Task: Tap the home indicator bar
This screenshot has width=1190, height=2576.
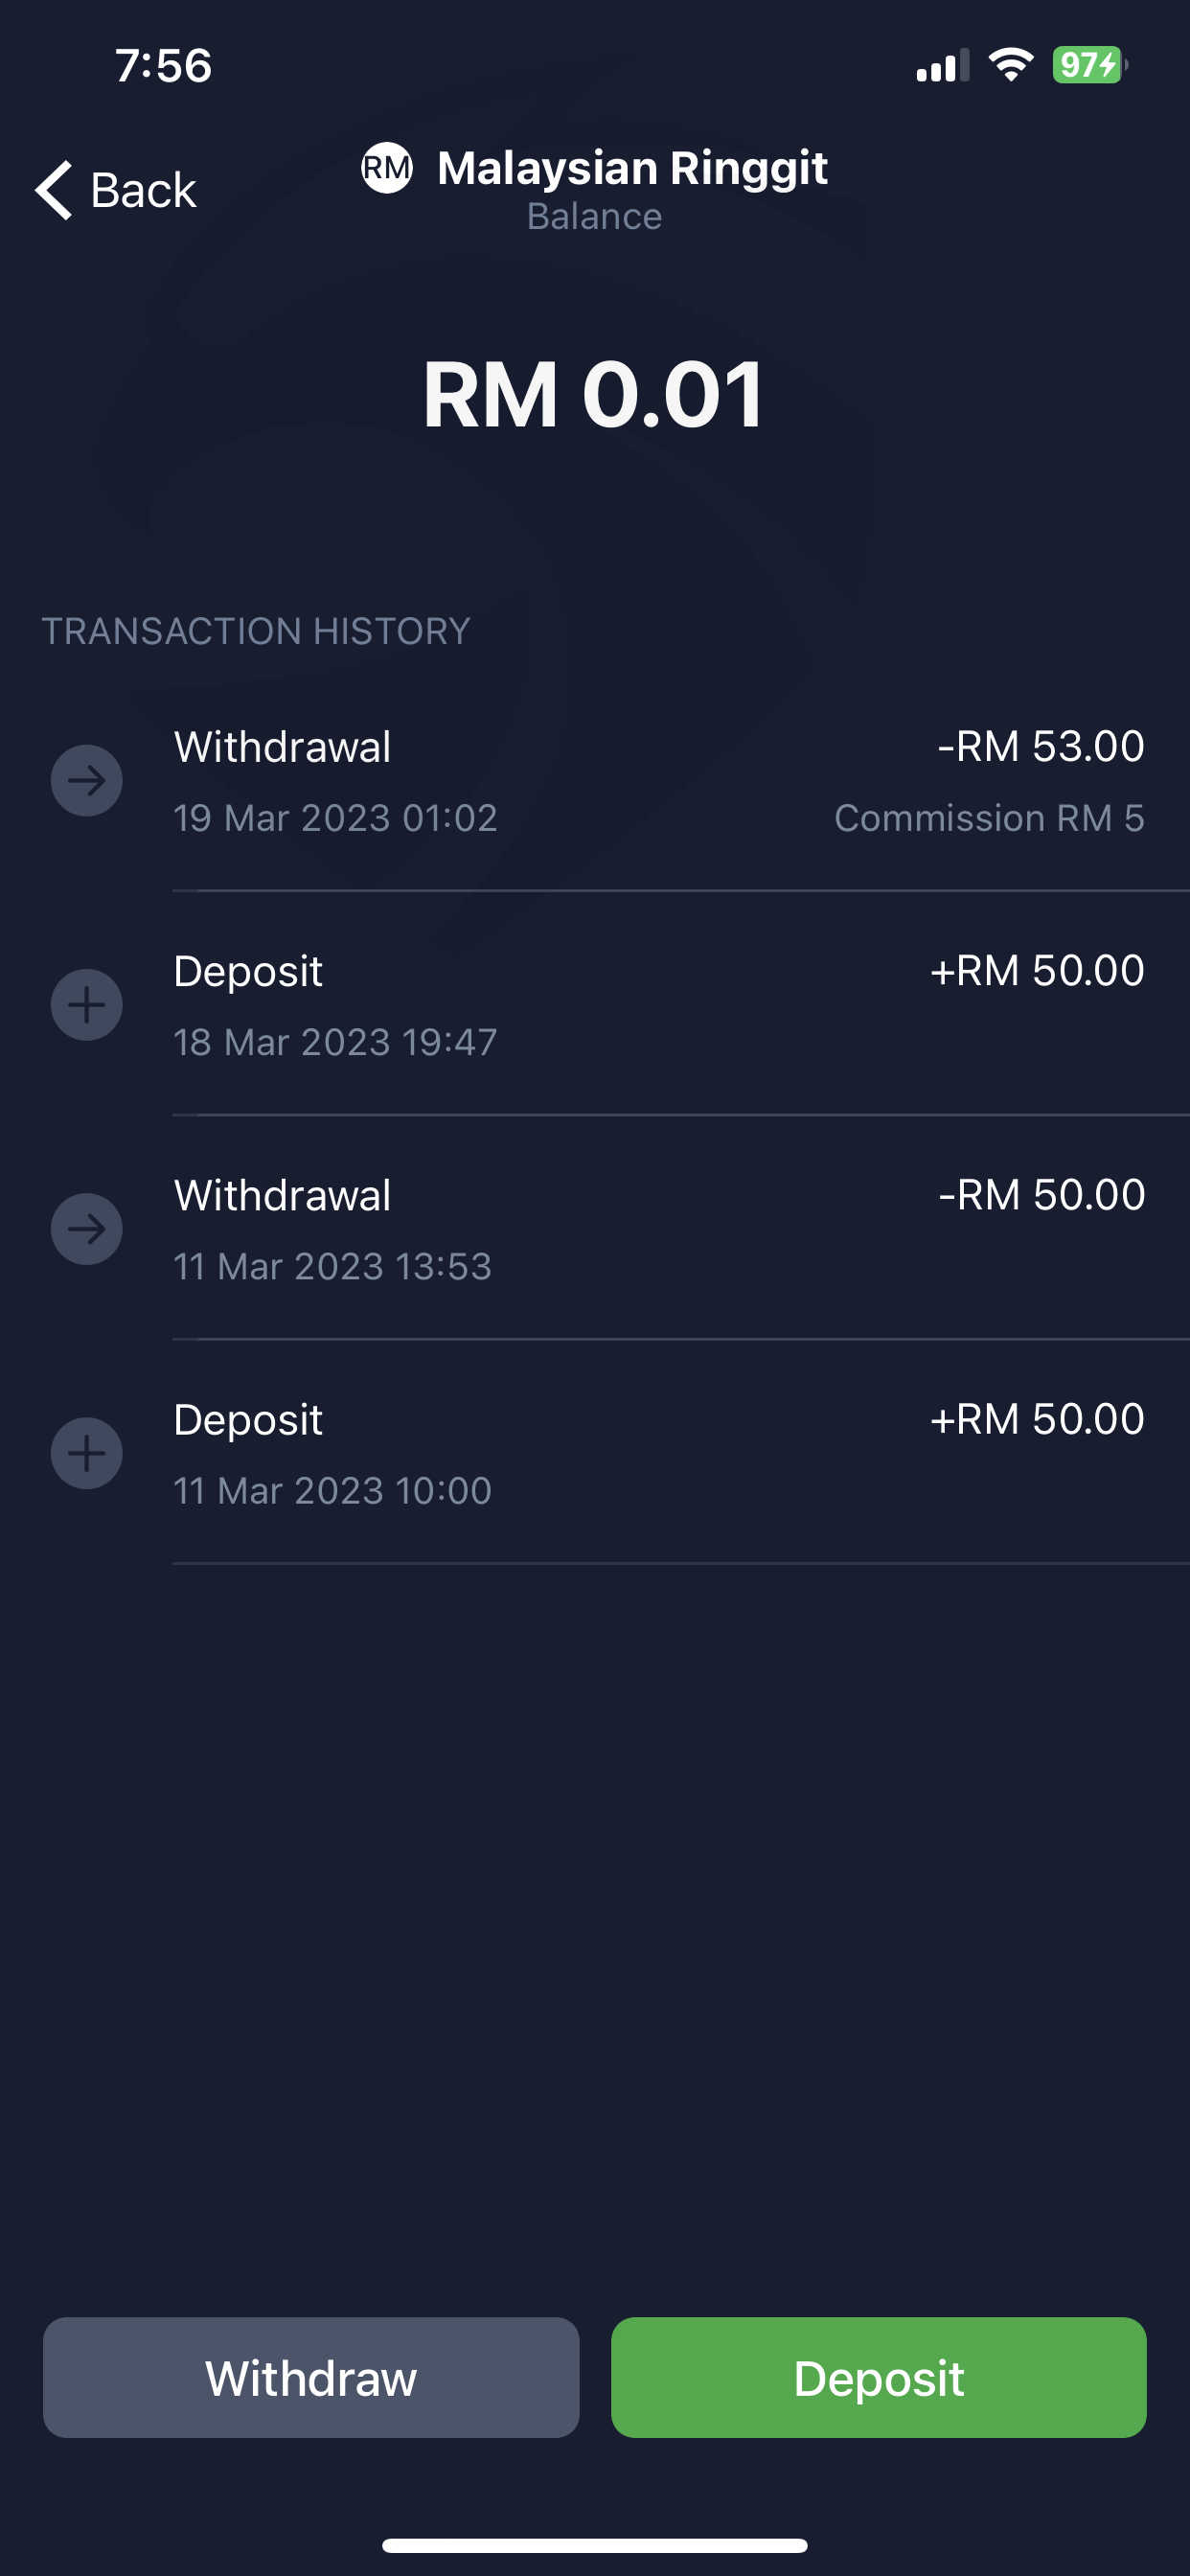Action: [x=594, y=2545]
